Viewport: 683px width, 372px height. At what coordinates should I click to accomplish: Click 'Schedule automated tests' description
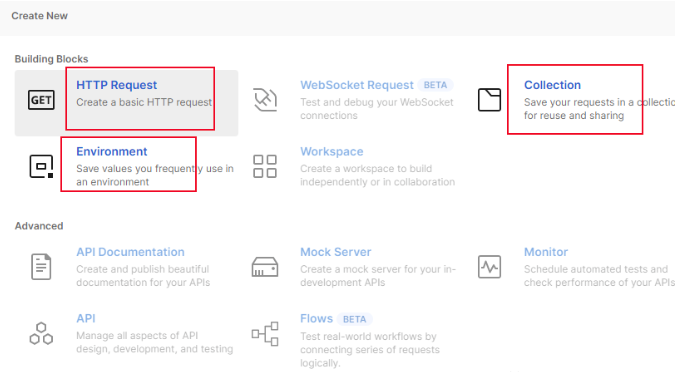click(x=599, y=276)
